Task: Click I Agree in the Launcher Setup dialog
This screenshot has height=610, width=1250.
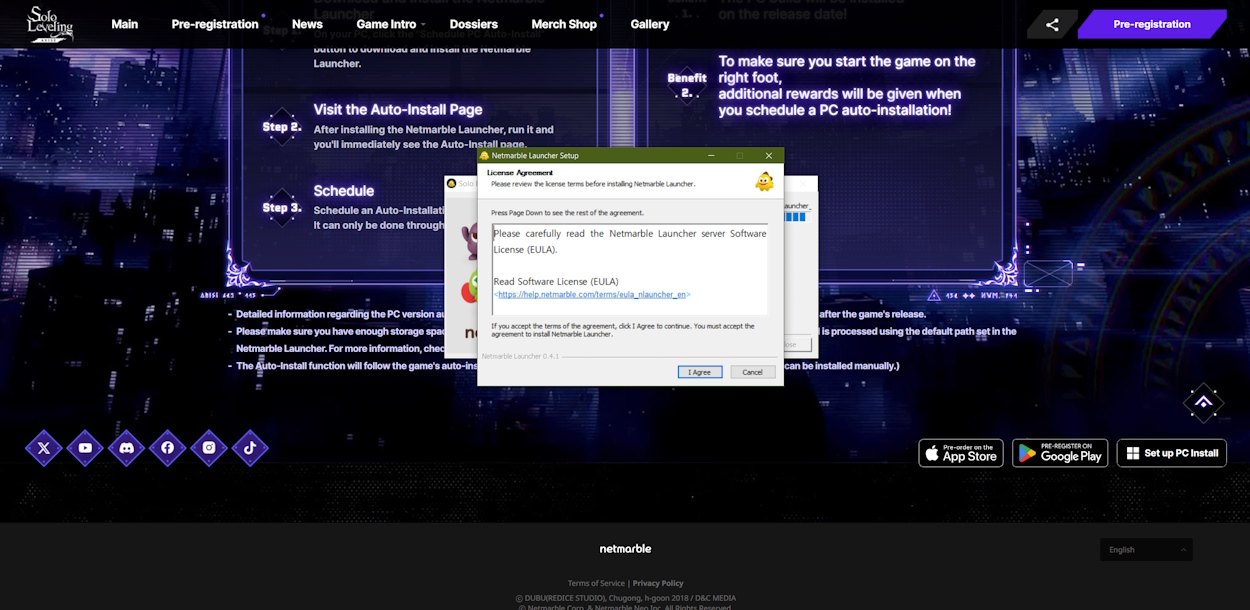Action: coord(700,371)
